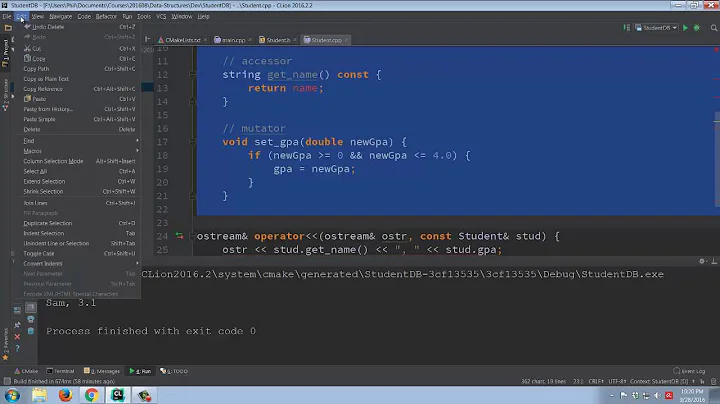Click the trash clear-all icon in Run panel
Screen dimensions: 720x404
[x=31, y=331]
